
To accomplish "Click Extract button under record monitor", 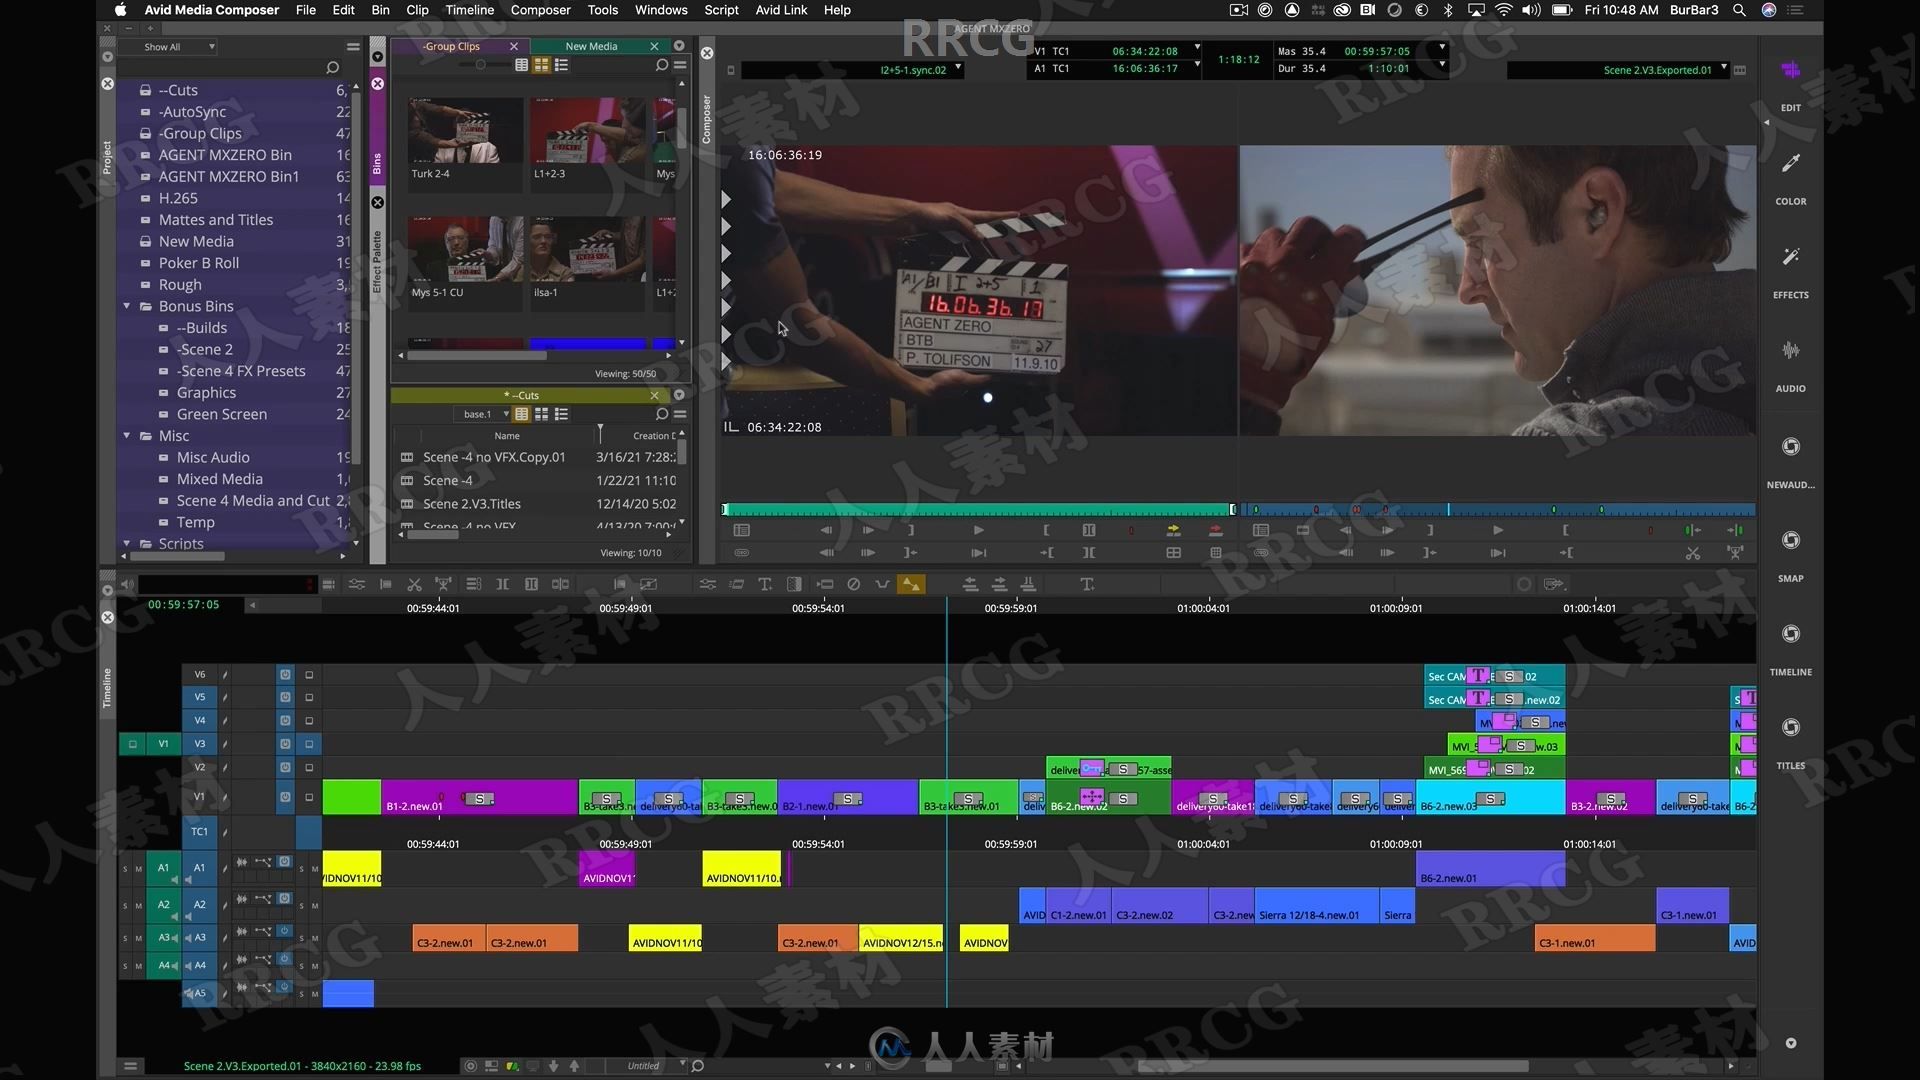I will (1735, 552).
